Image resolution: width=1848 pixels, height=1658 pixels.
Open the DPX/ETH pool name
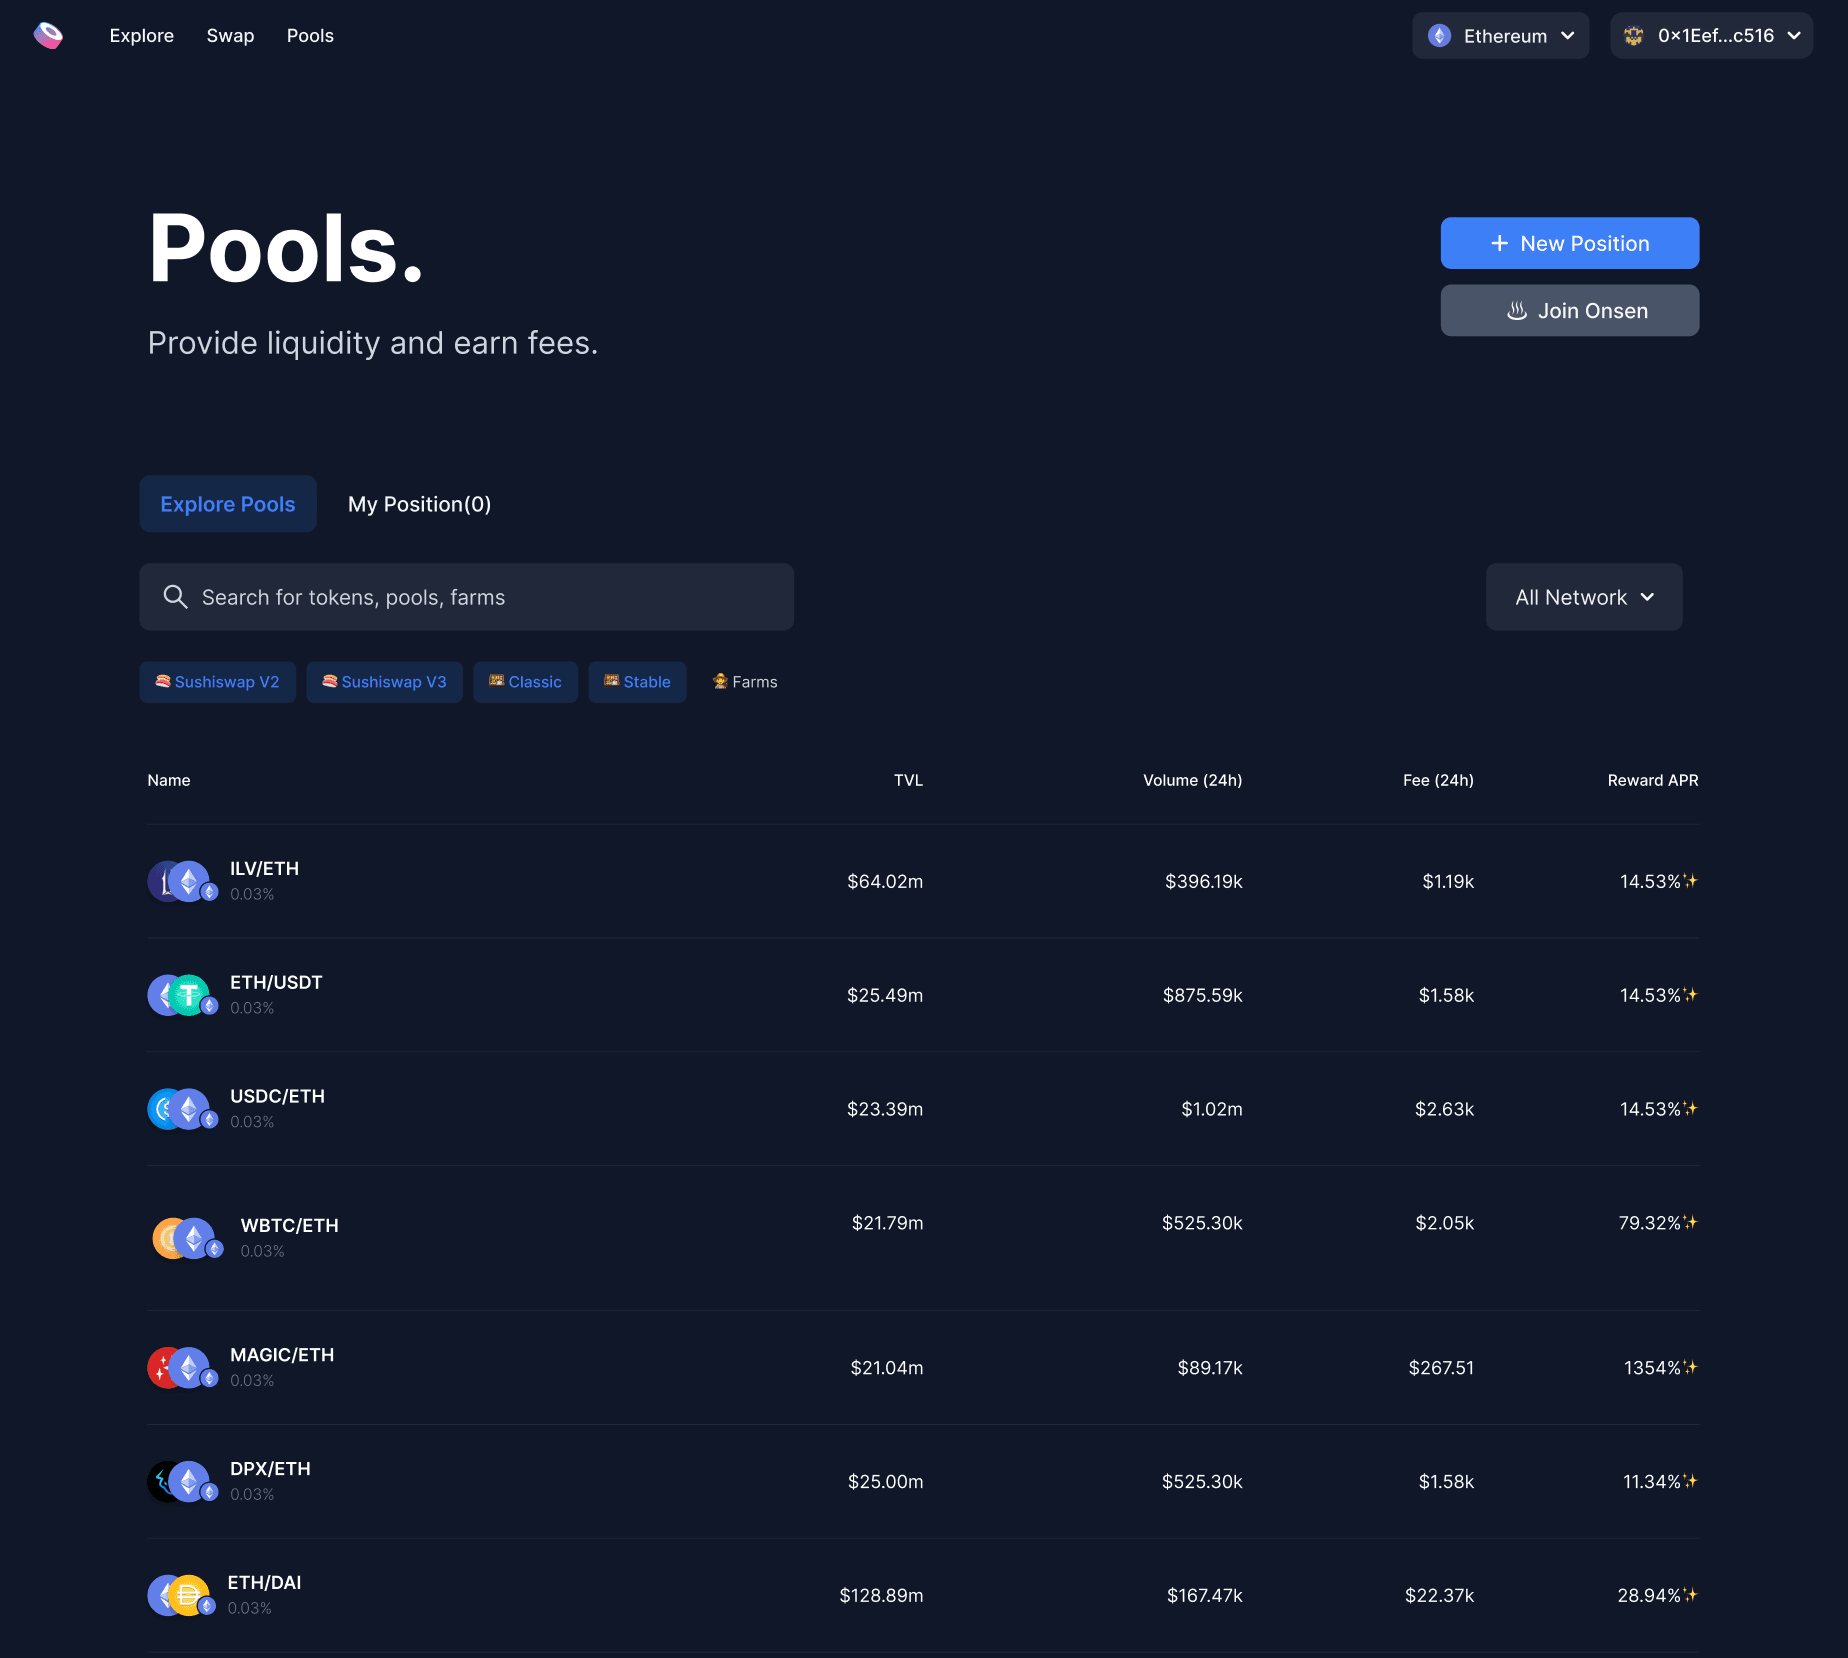click(270, 1469)
